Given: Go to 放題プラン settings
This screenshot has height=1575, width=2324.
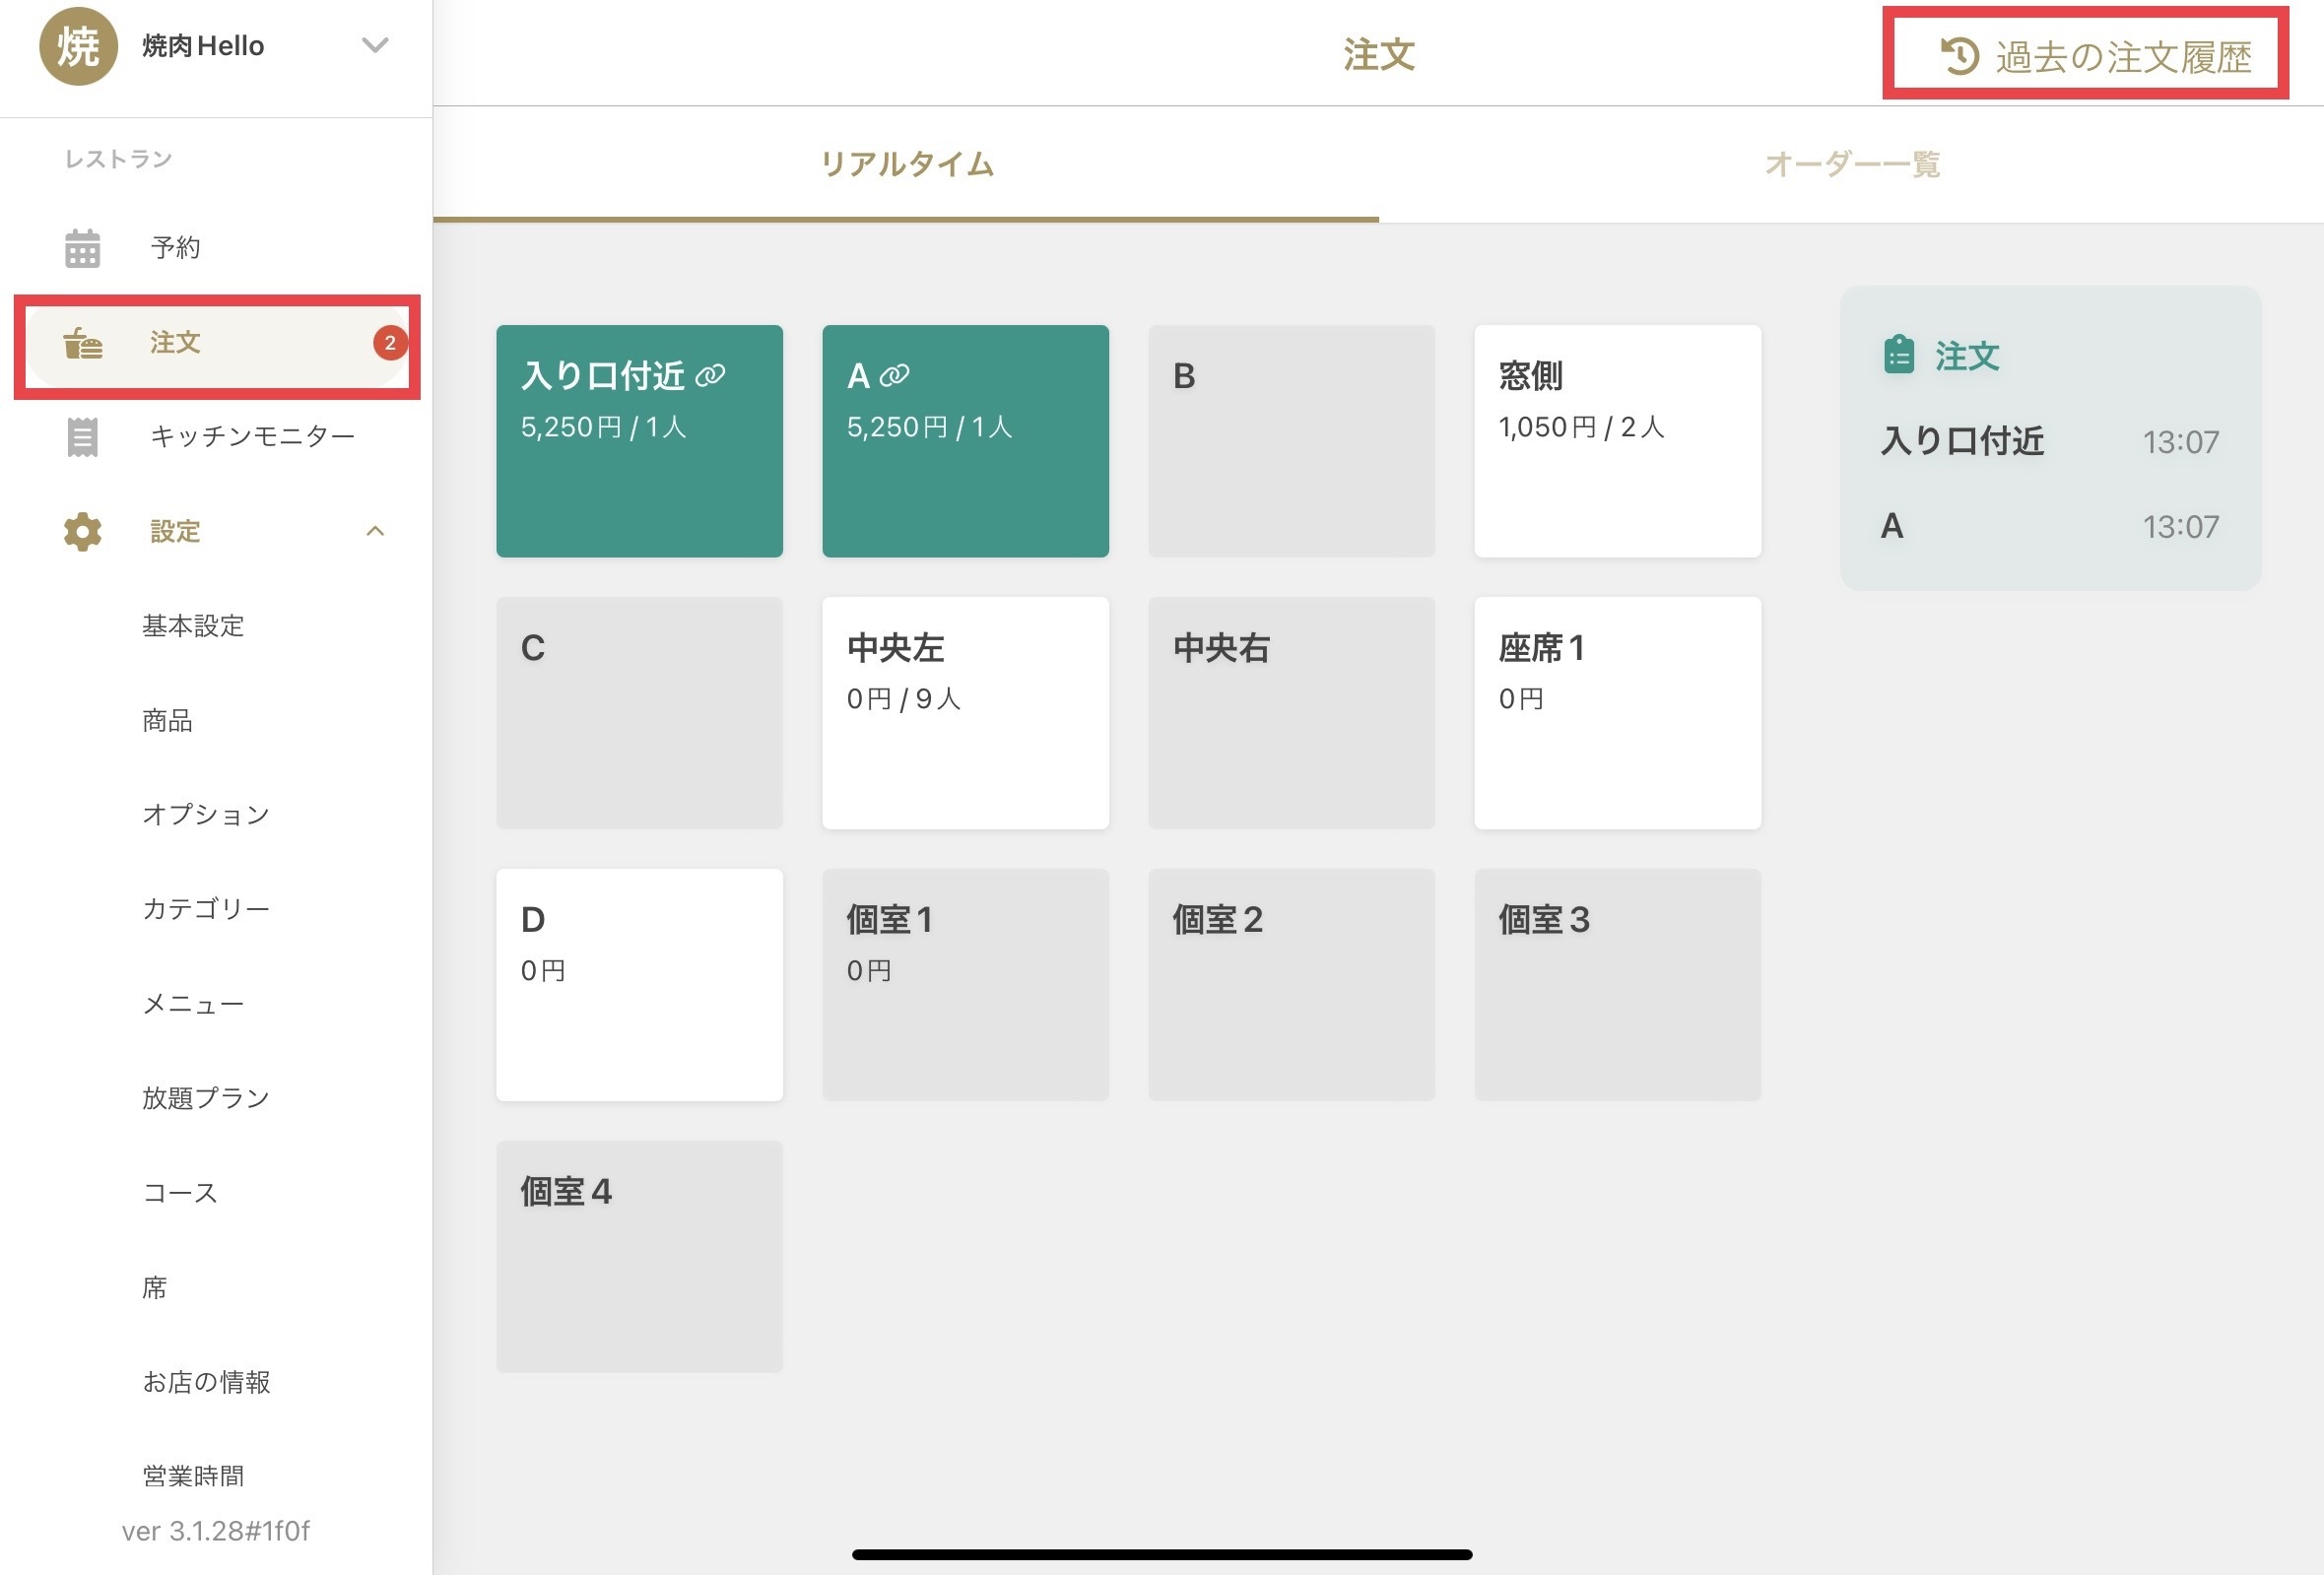Looking at the screenshot, I should pos(206,1098).
